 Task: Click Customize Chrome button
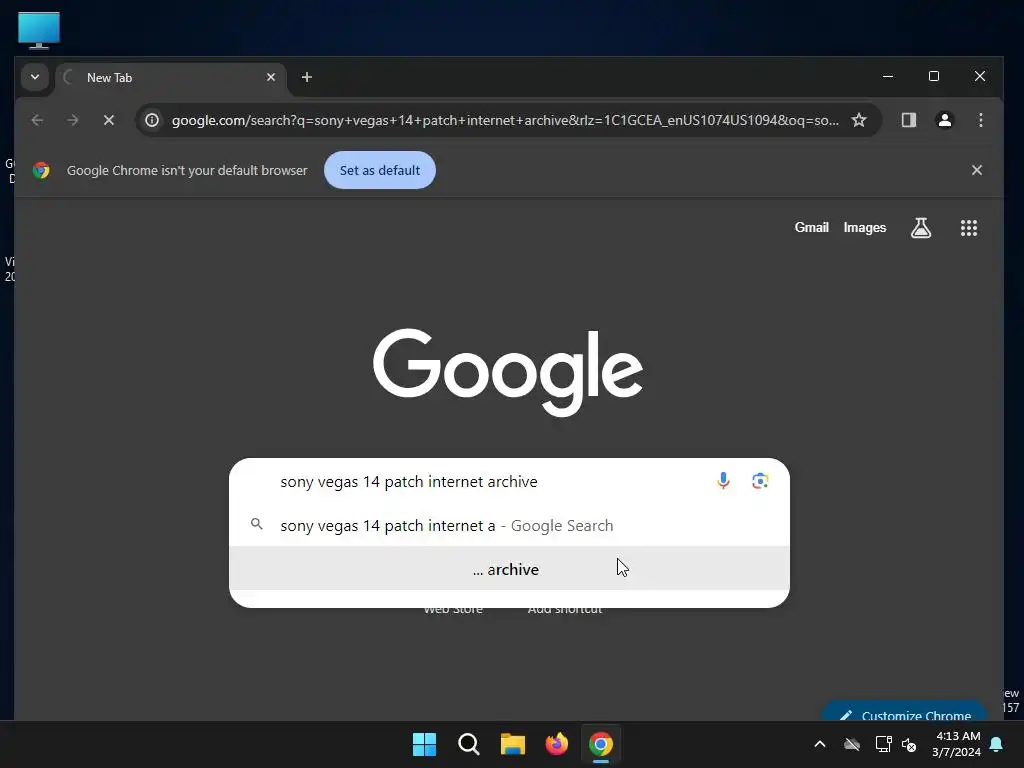point(904,712)
